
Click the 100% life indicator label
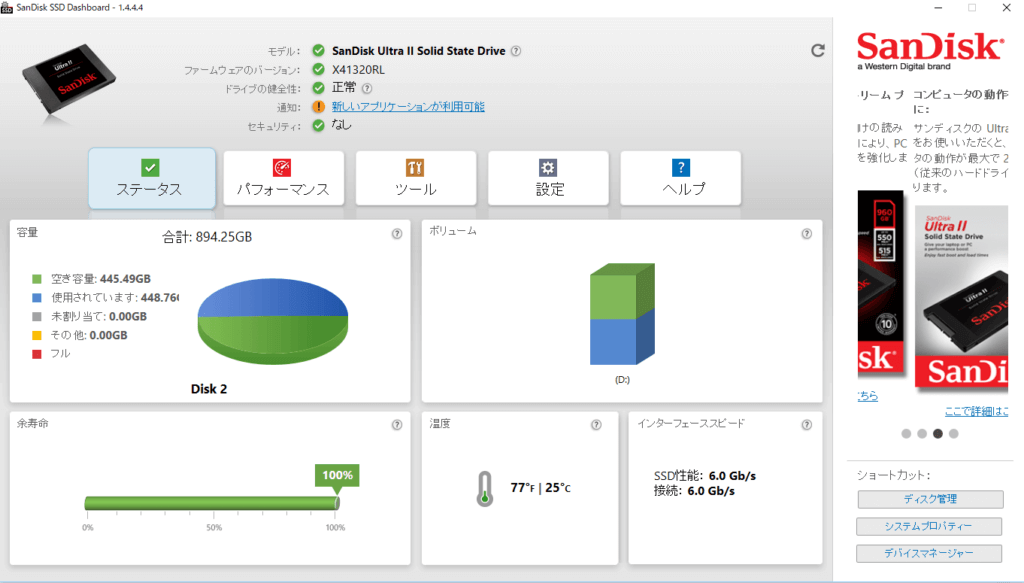337,475
